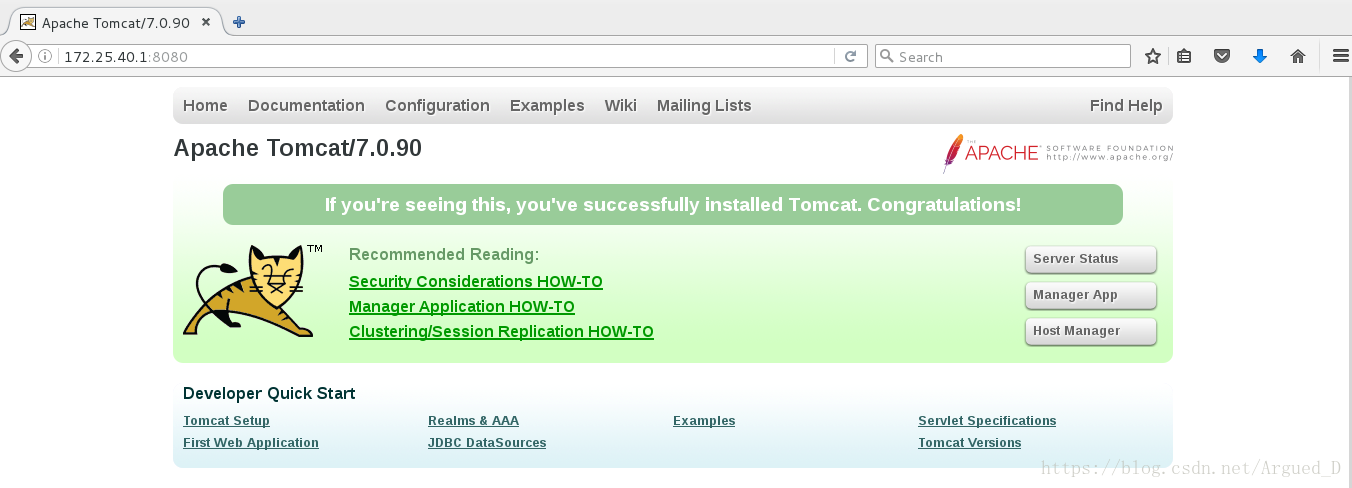The height and width of the screenshot is (488, 1352).
Task: Open Find Help in the navigation bar
Action: (x=1126, y=106)
